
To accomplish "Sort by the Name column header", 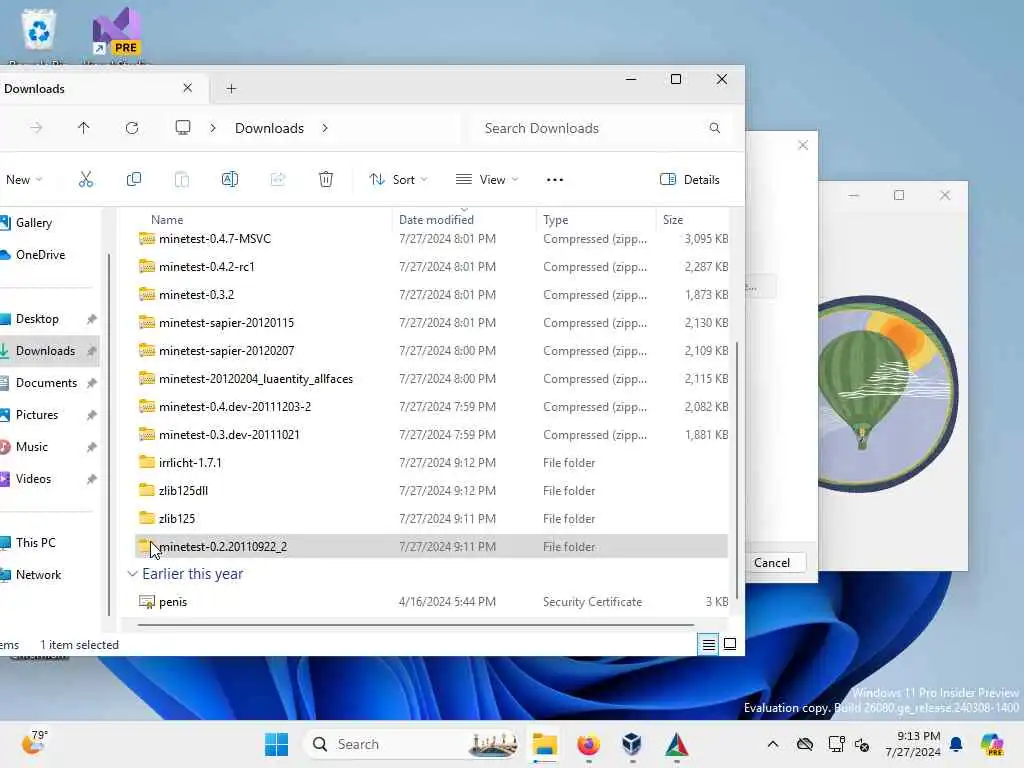I will click(x=167, y=220).
